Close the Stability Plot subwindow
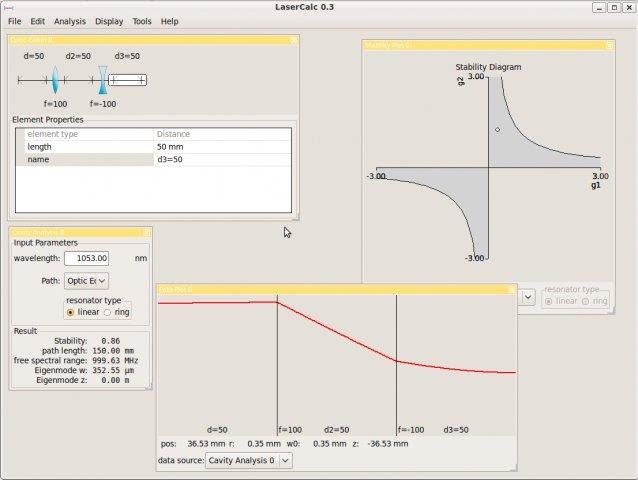This screenshot has width=638, height=480. click(609, 46)
